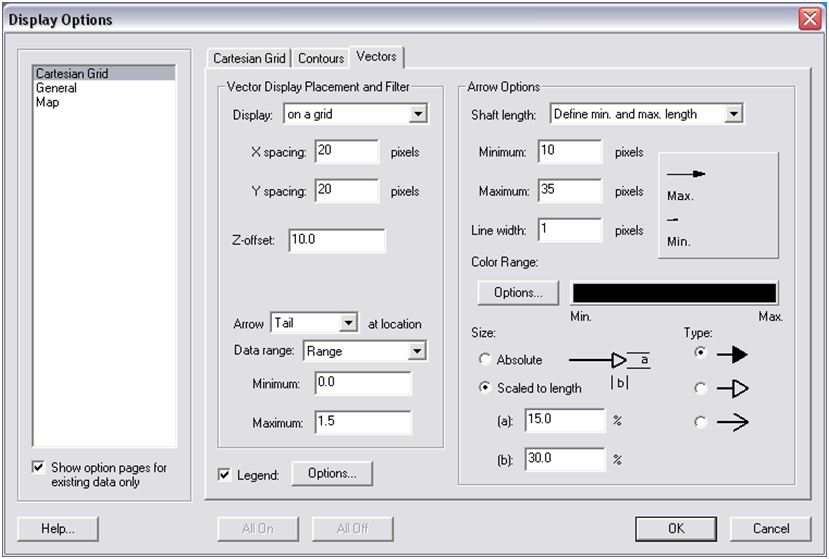The height and width of the screenshot is (559, 829).
Task: Click the Line width input field
Action: [570, 230]
